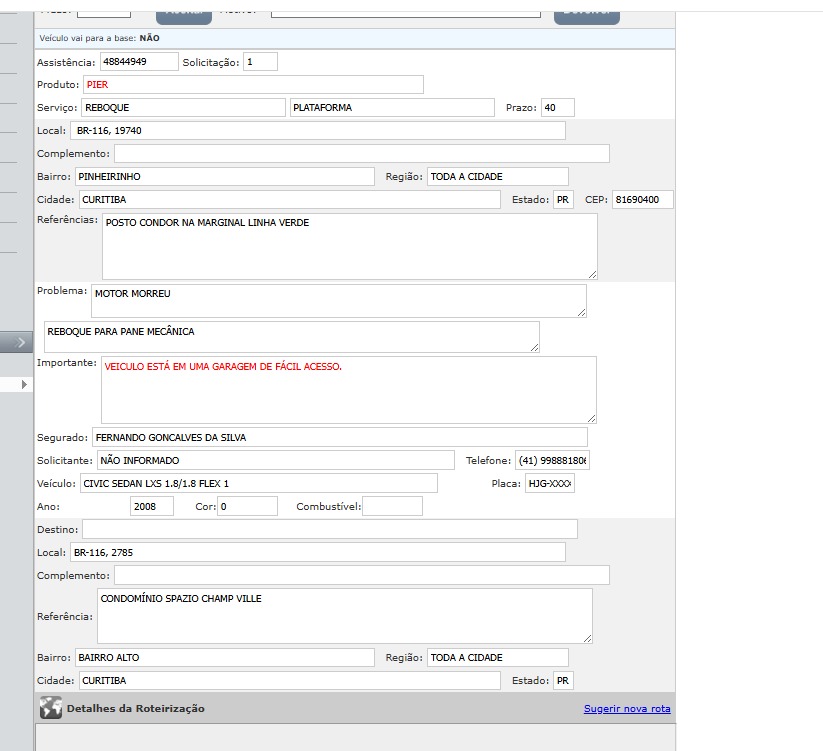Click the Placa field HJG
Screen dimensions: 823x751
pyautogui.click(x=550, y=483)
